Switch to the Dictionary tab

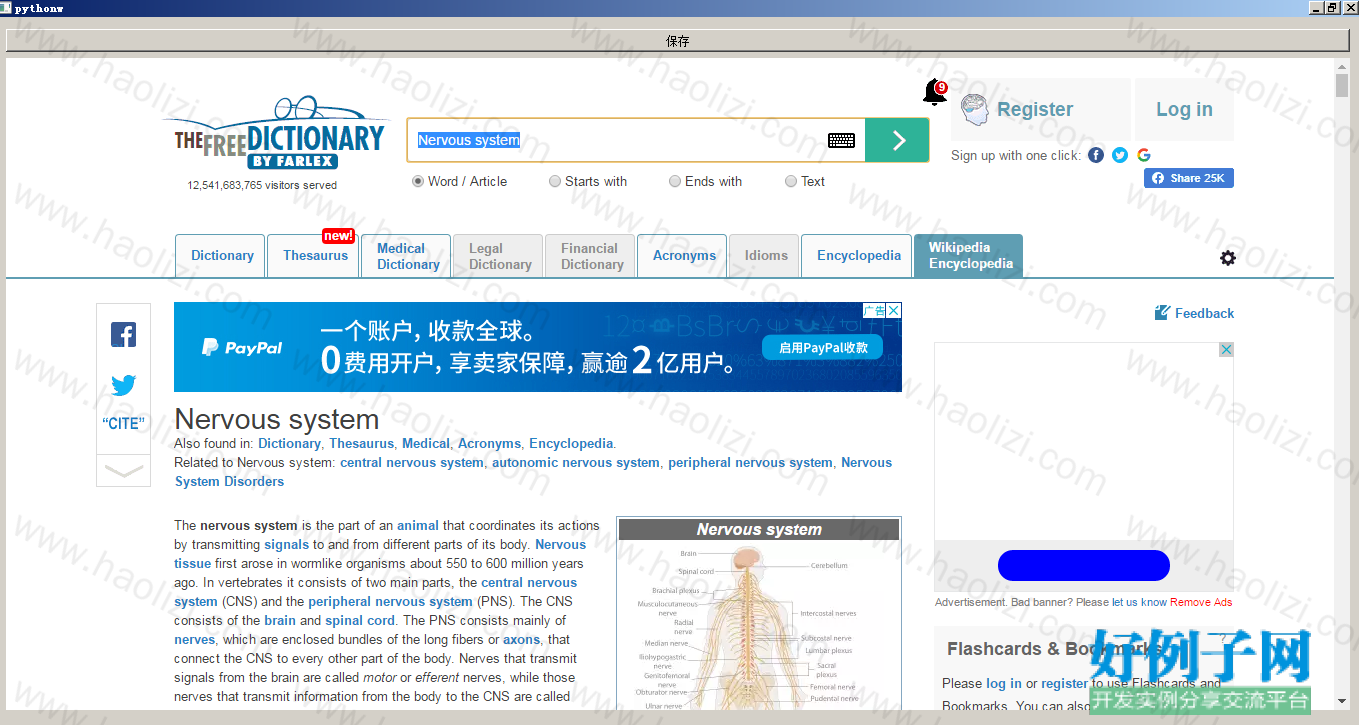point(221,256)
